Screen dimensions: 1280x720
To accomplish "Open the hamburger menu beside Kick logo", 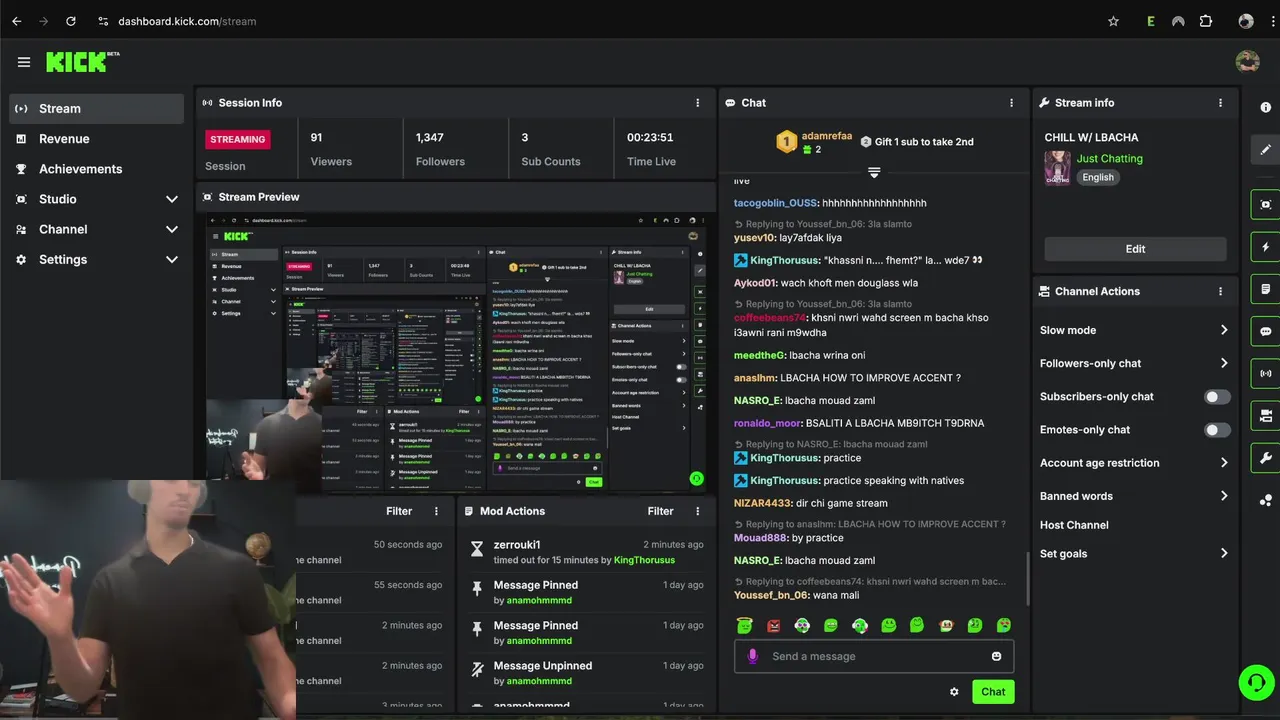I will point(24,62).
